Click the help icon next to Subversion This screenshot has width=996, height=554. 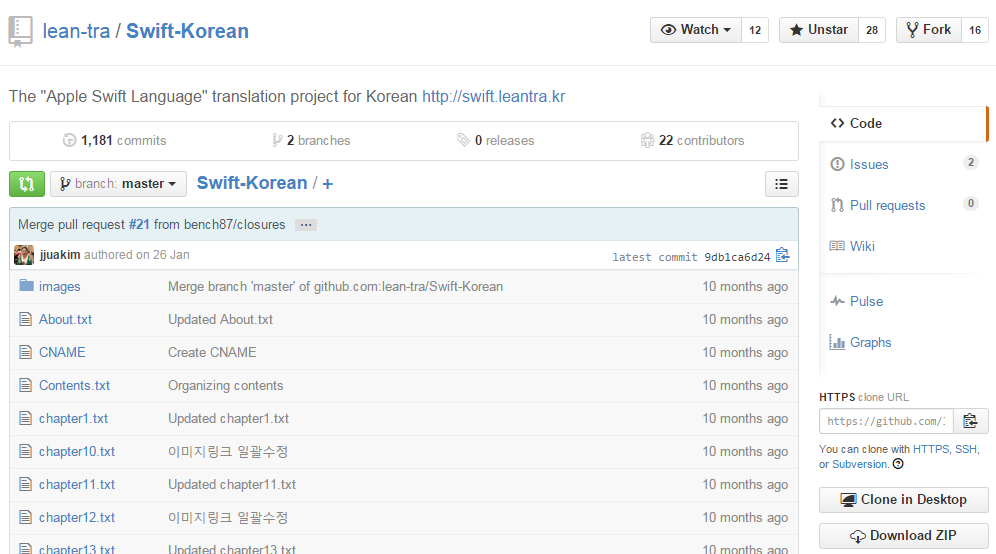click(898, 464)
